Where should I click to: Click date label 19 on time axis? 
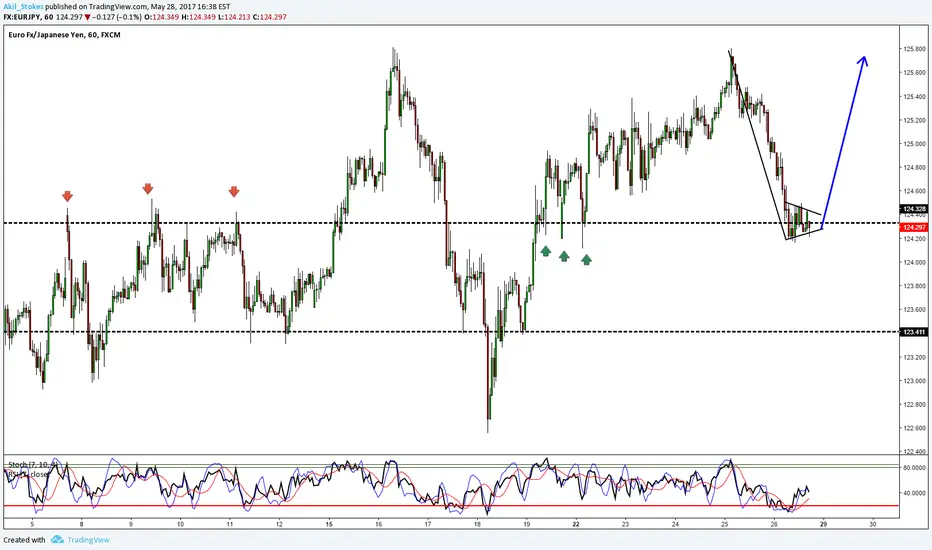[527, 524]
